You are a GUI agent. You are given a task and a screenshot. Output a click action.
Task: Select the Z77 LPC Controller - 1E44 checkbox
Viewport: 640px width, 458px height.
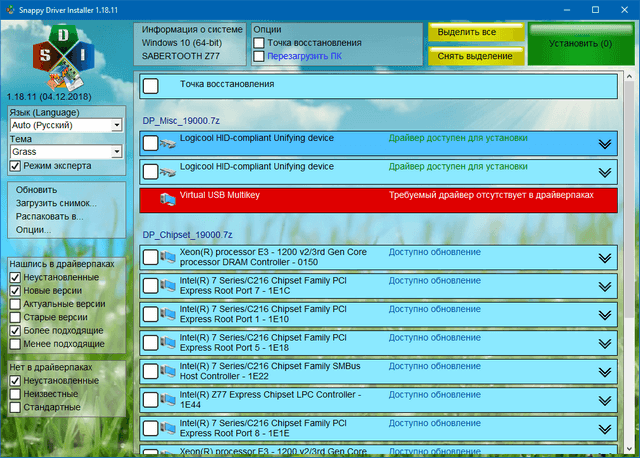tap(151, 400)
